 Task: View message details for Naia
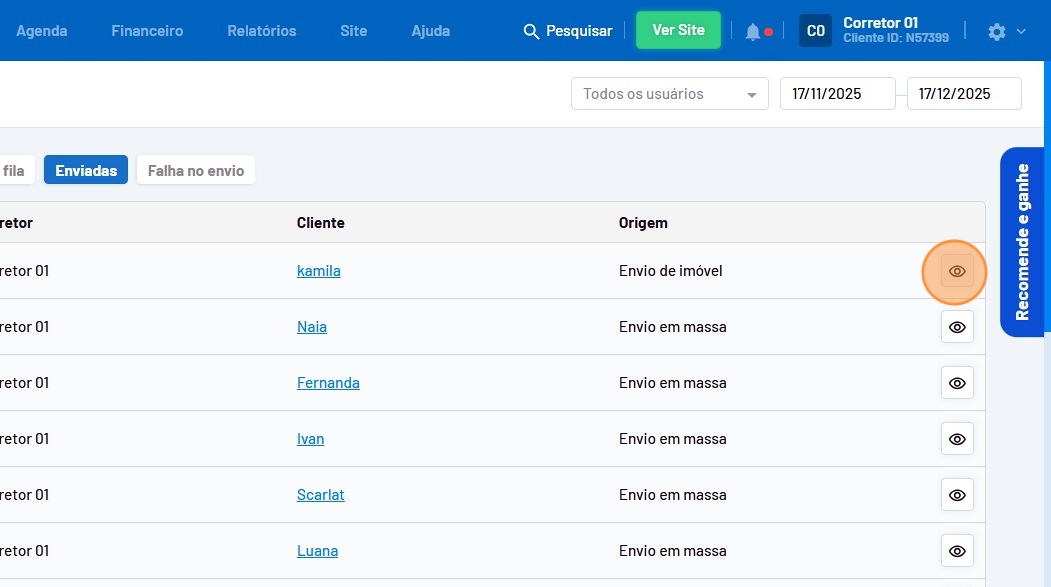coord(957,327)
